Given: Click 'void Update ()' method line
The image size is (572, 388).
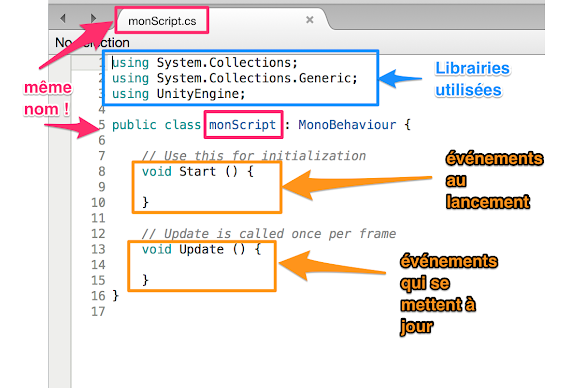Looking at the screenshot, I should click(x=201, y=249).
